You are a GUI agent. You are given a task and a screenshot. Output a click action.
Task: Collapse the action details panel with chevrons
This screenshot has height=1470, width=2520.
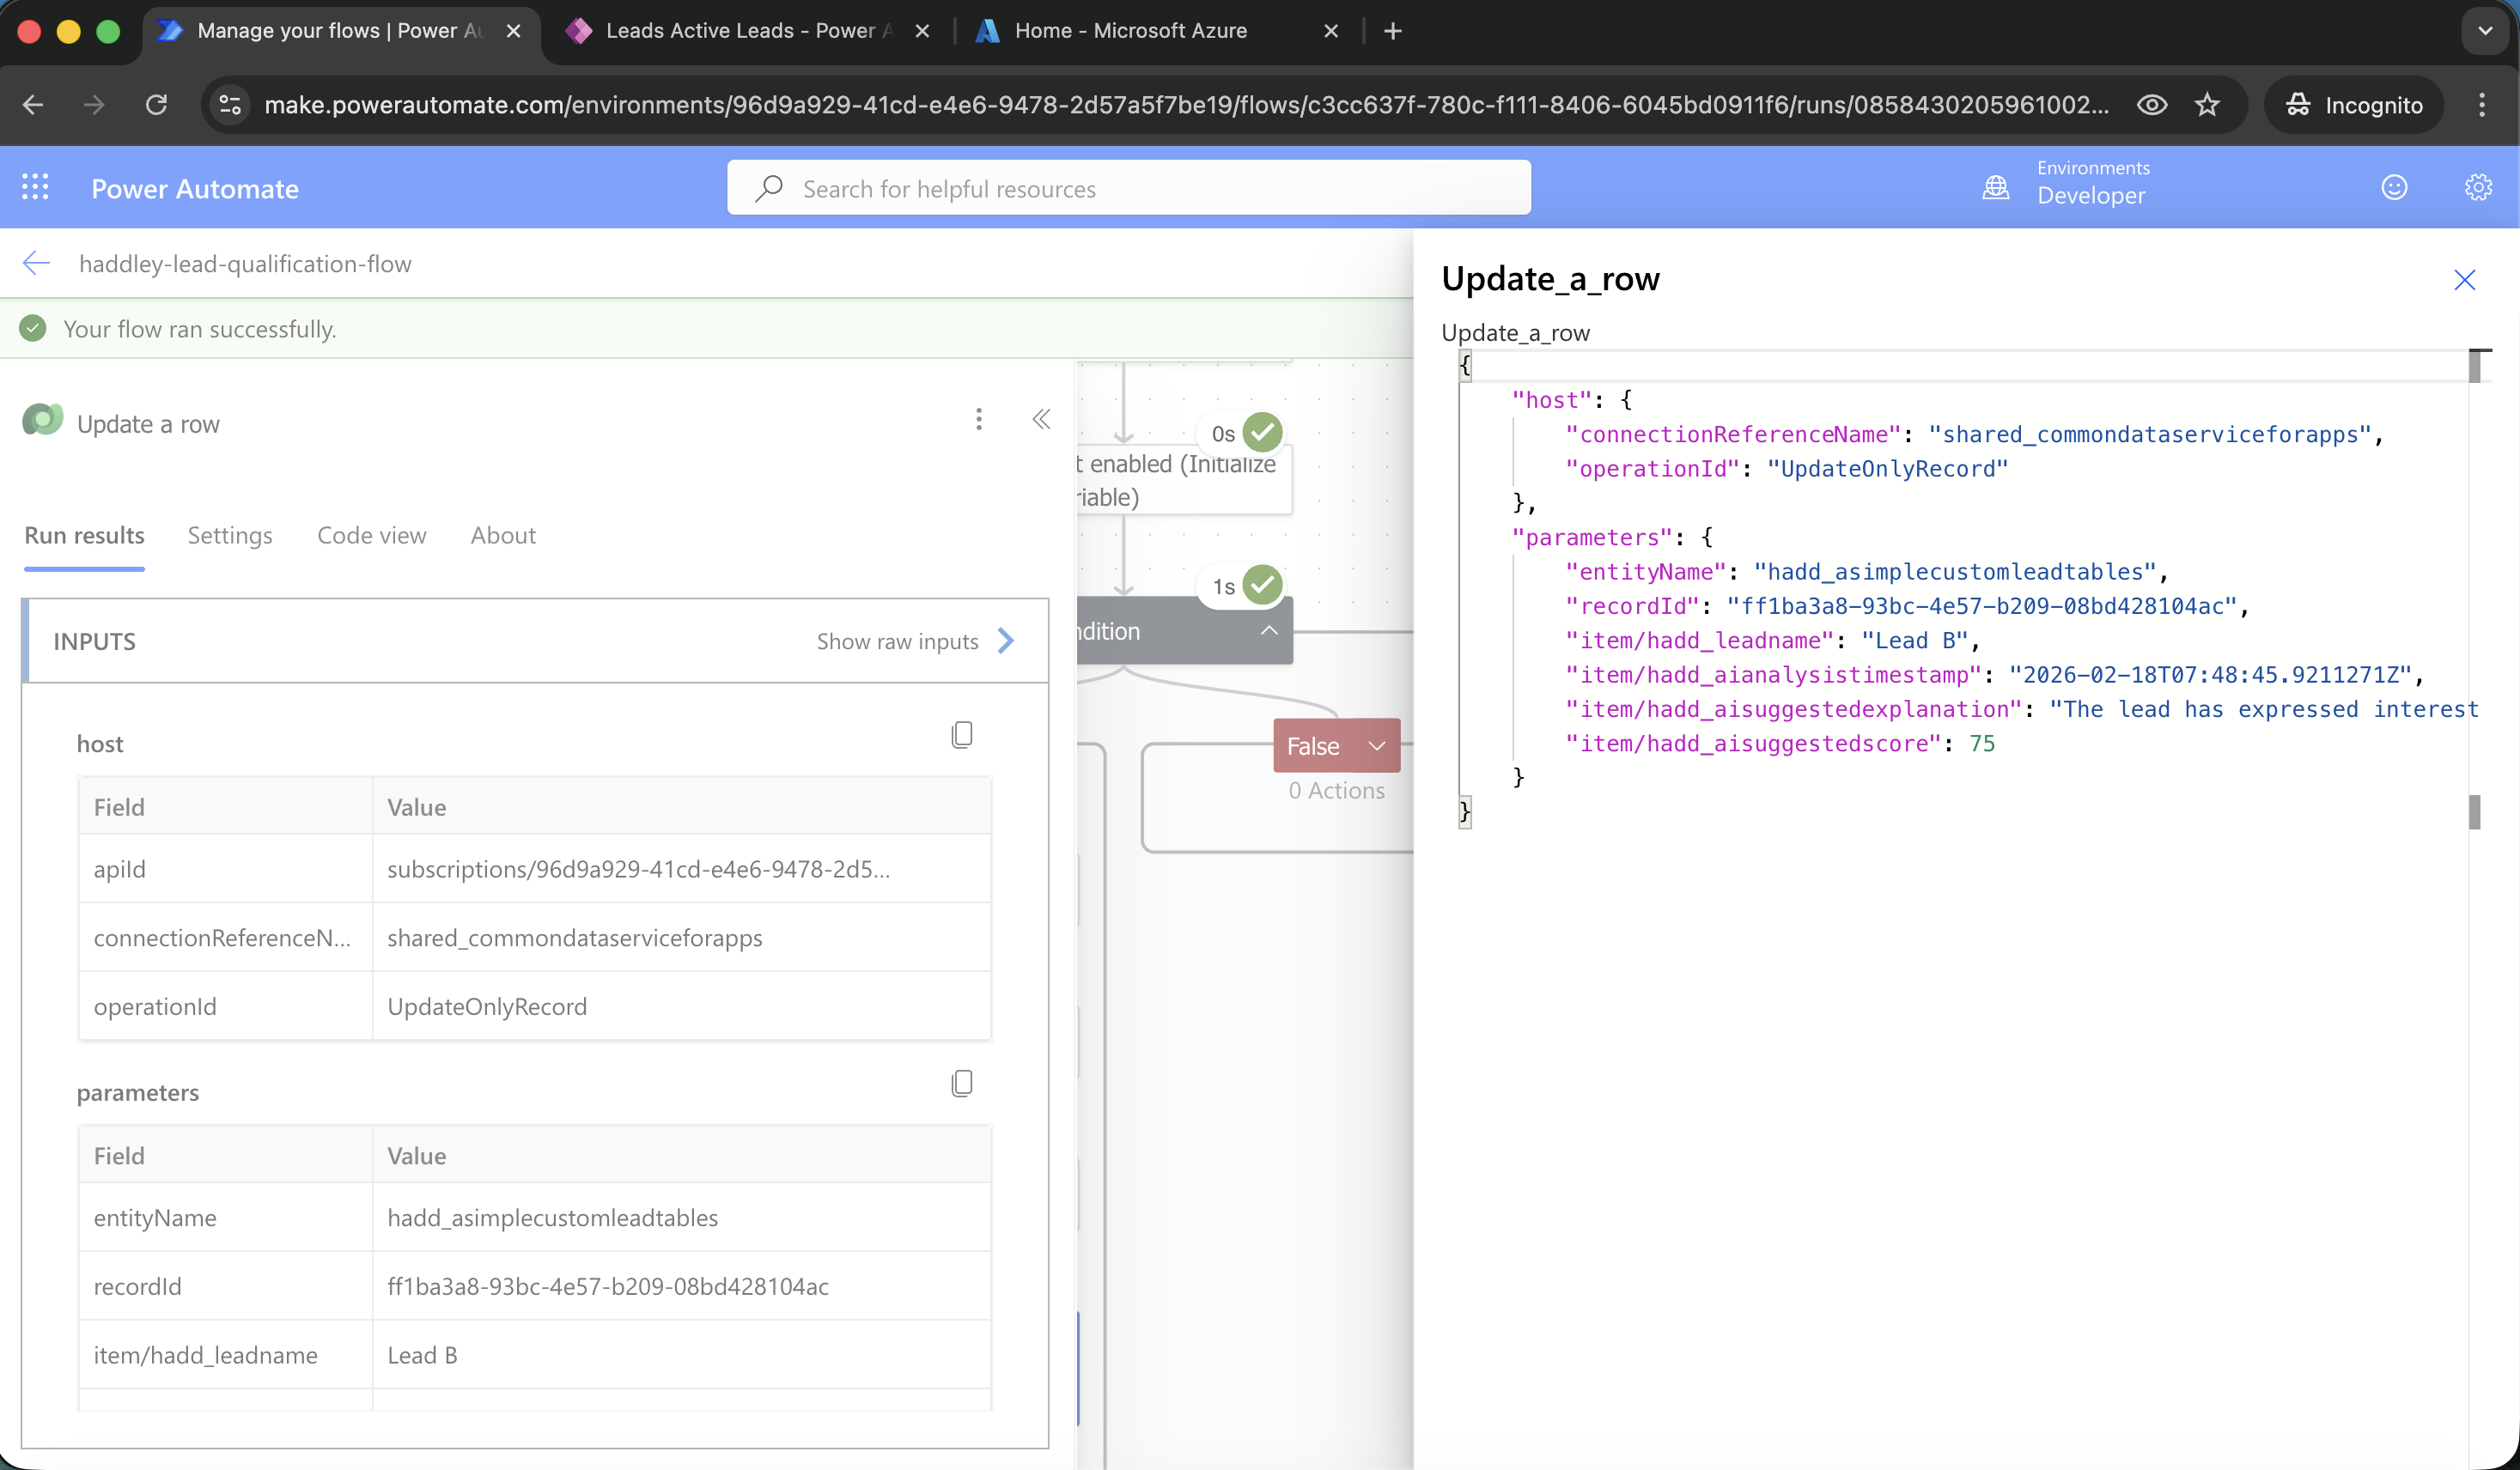coord(1041,420)
